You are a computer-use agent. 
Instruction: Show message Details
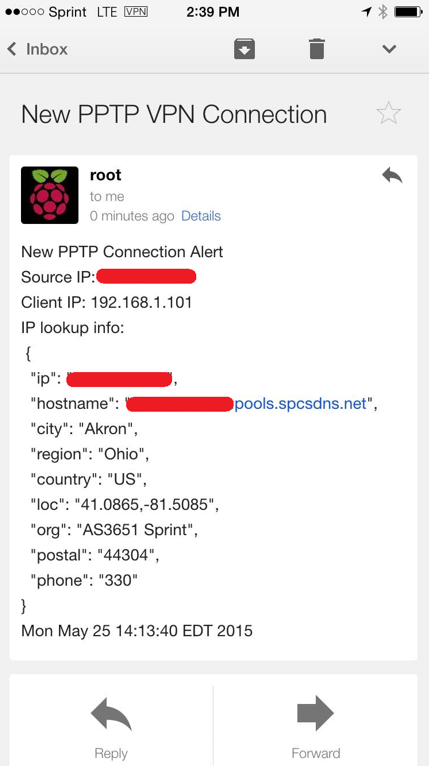click(x=201, y=216)
